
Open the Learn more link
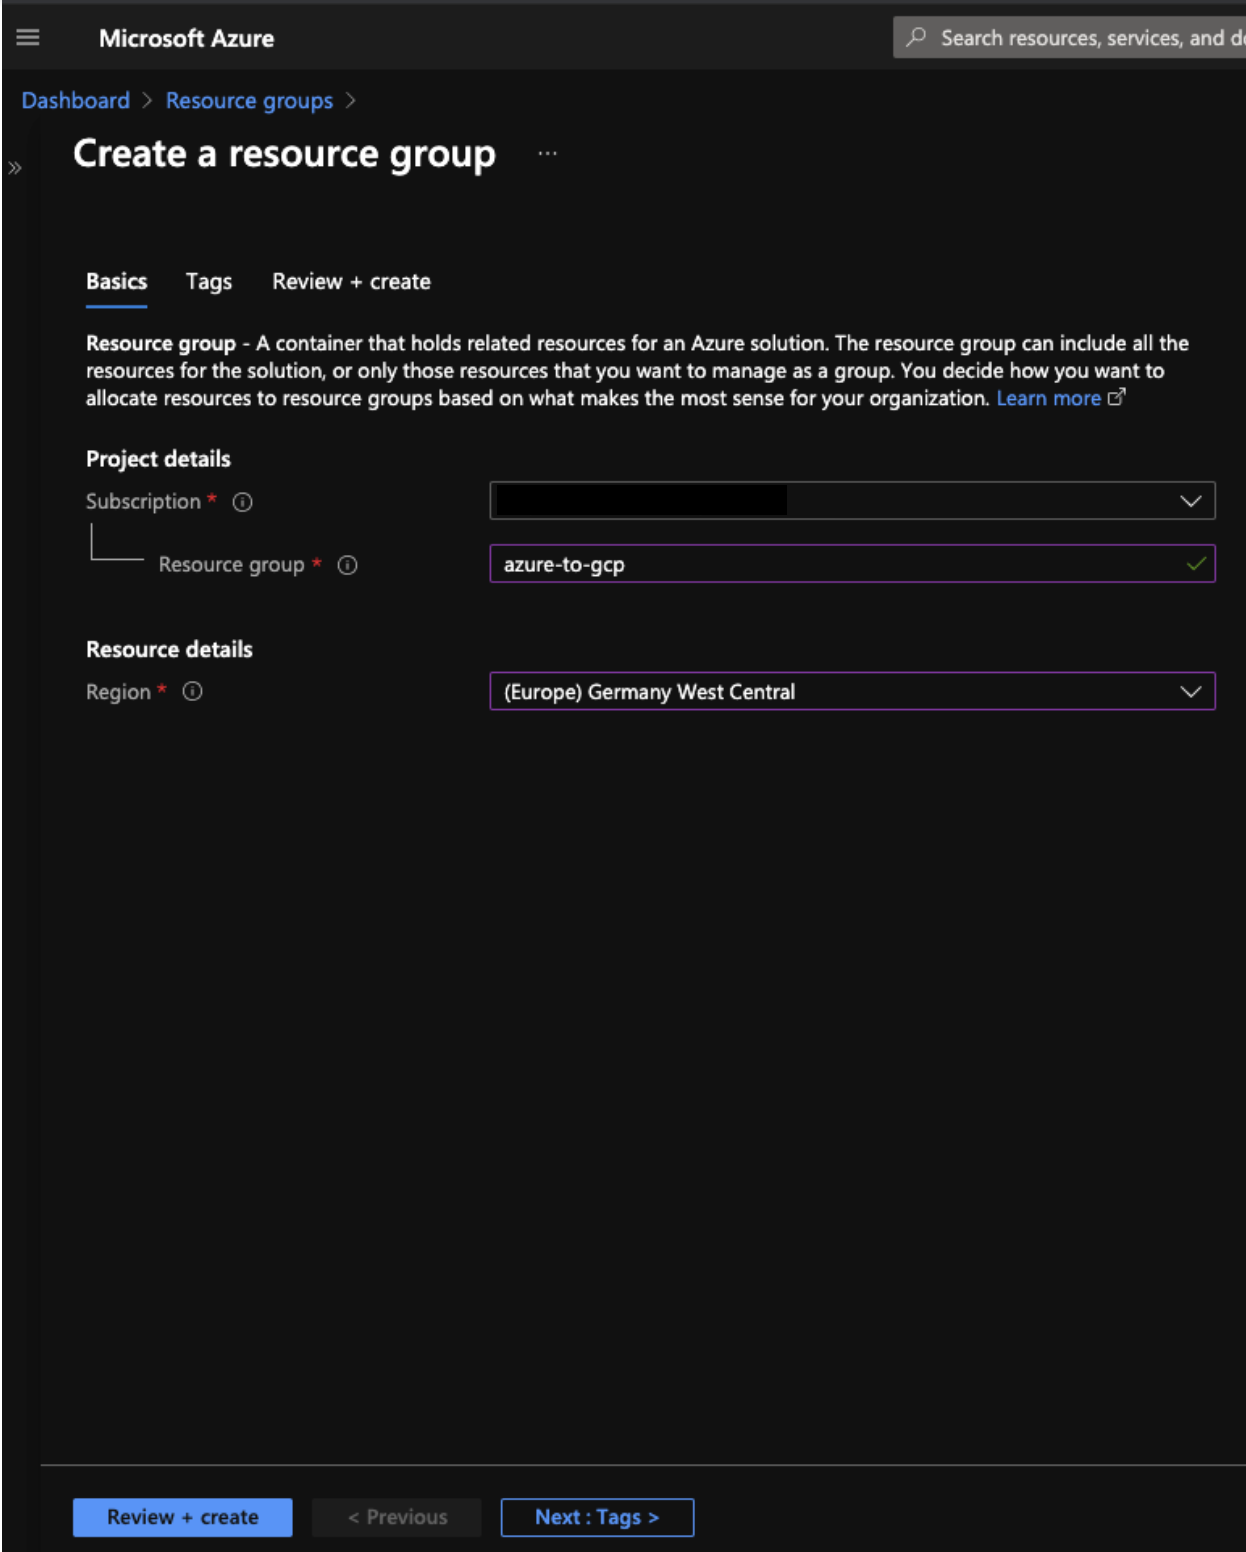point(1048,398)
